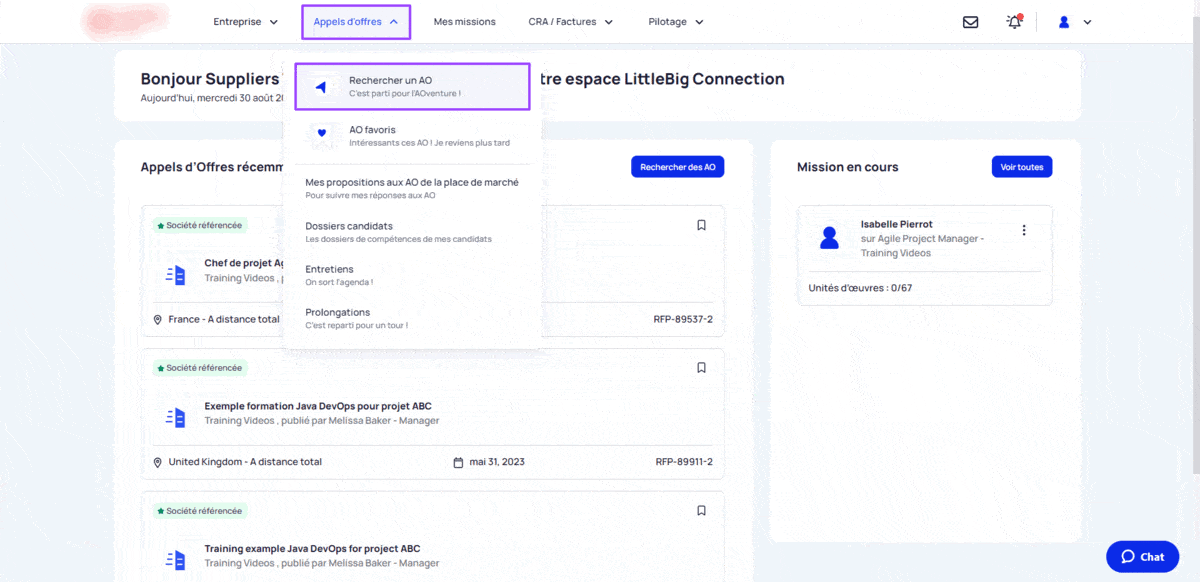Expand the CRA / Factures menu
Image resolution: width=1200 pixels, height=582 pixels.
pos(571,22)
